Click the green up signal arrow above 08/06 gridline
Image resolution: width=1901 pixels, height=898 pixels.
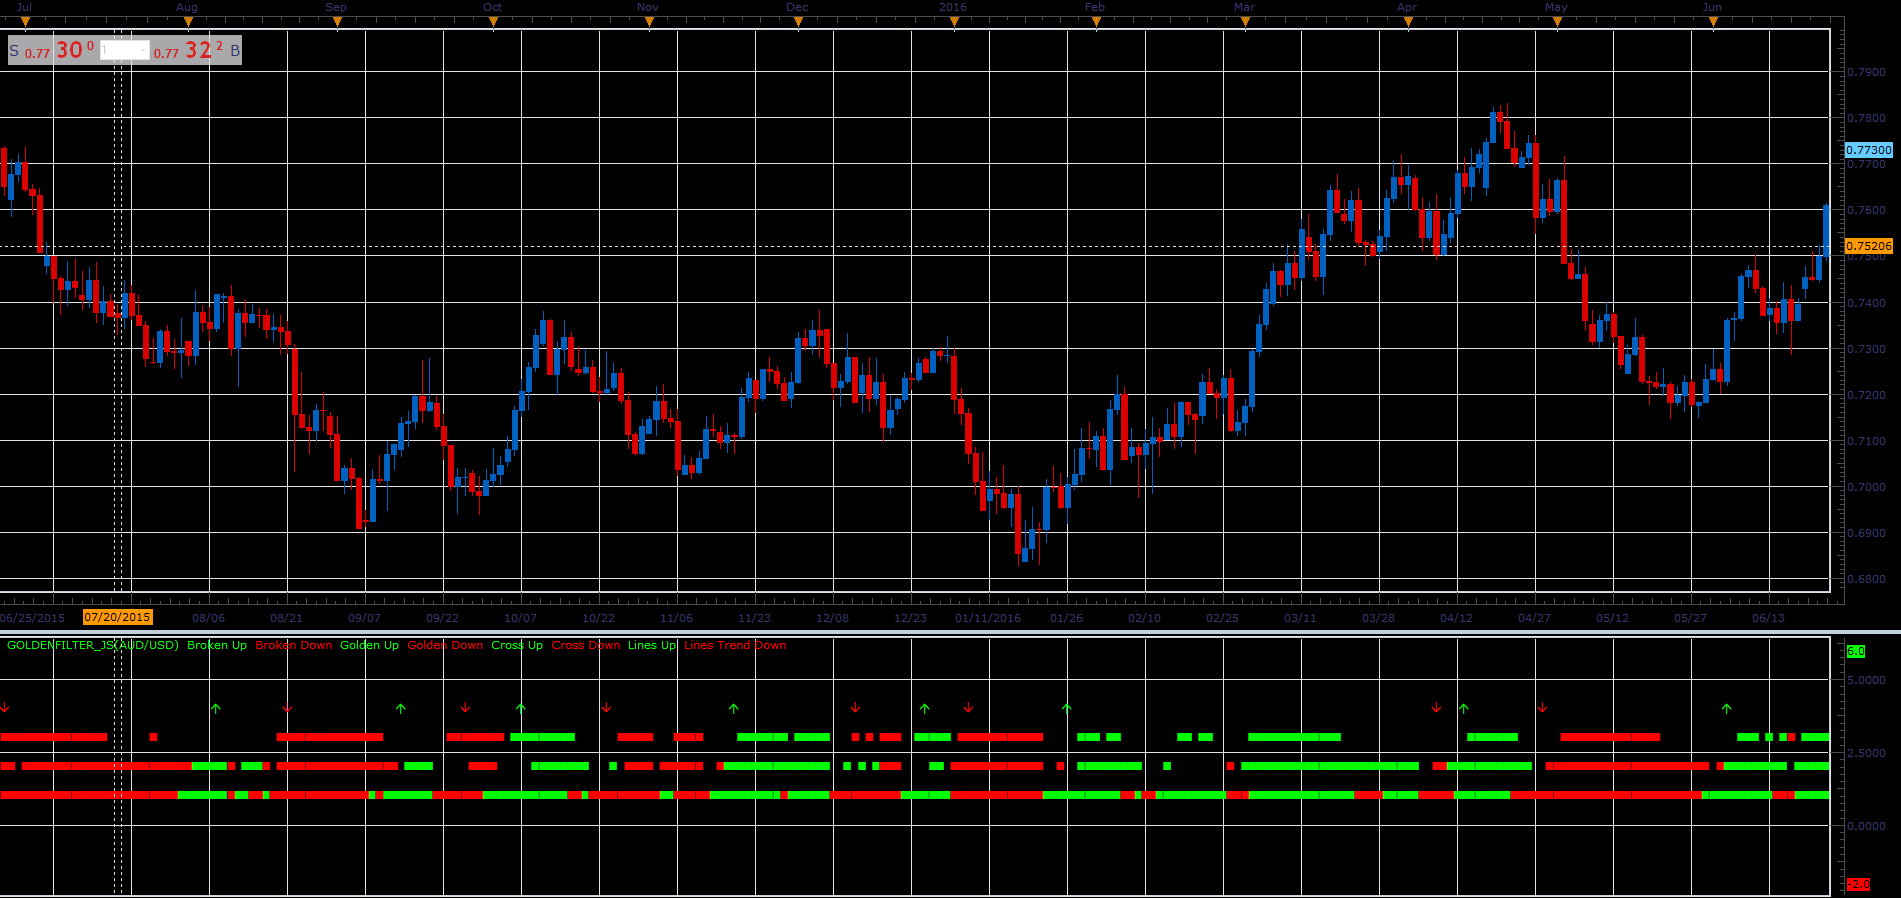coord(215,708)
